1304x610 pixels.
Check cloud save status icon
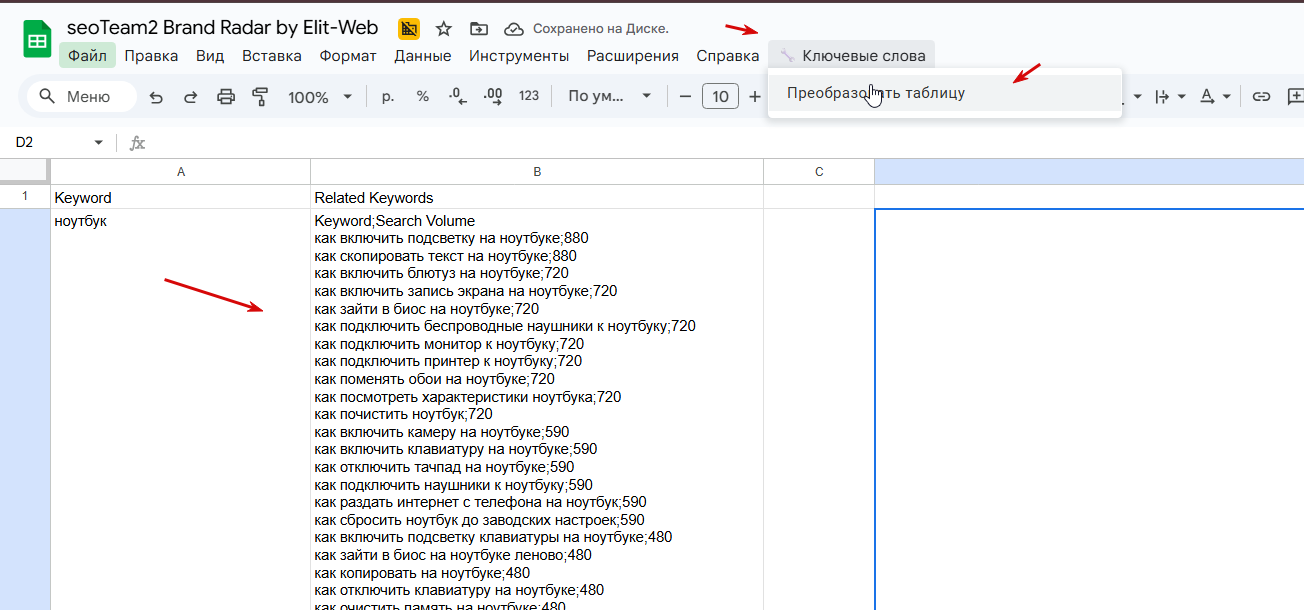513,29
